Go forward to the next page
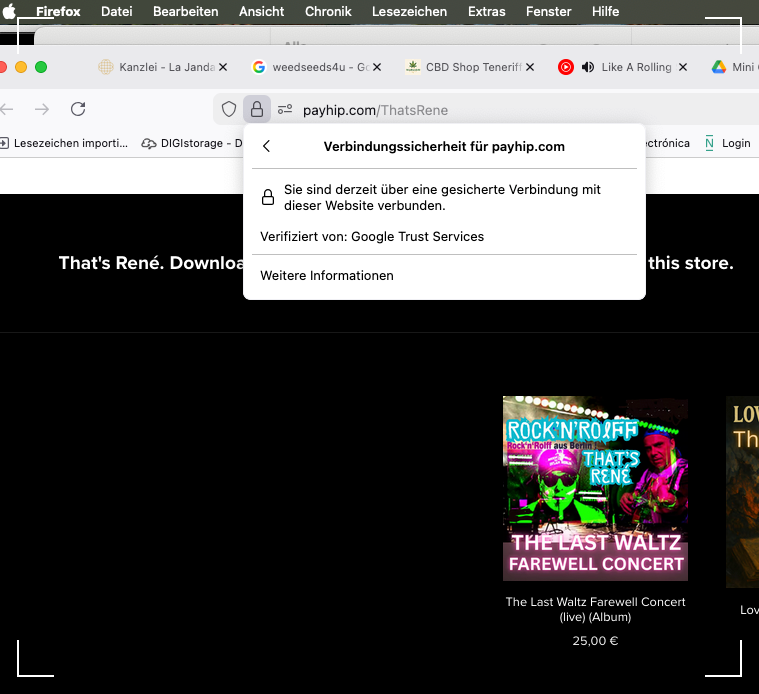 42,109
